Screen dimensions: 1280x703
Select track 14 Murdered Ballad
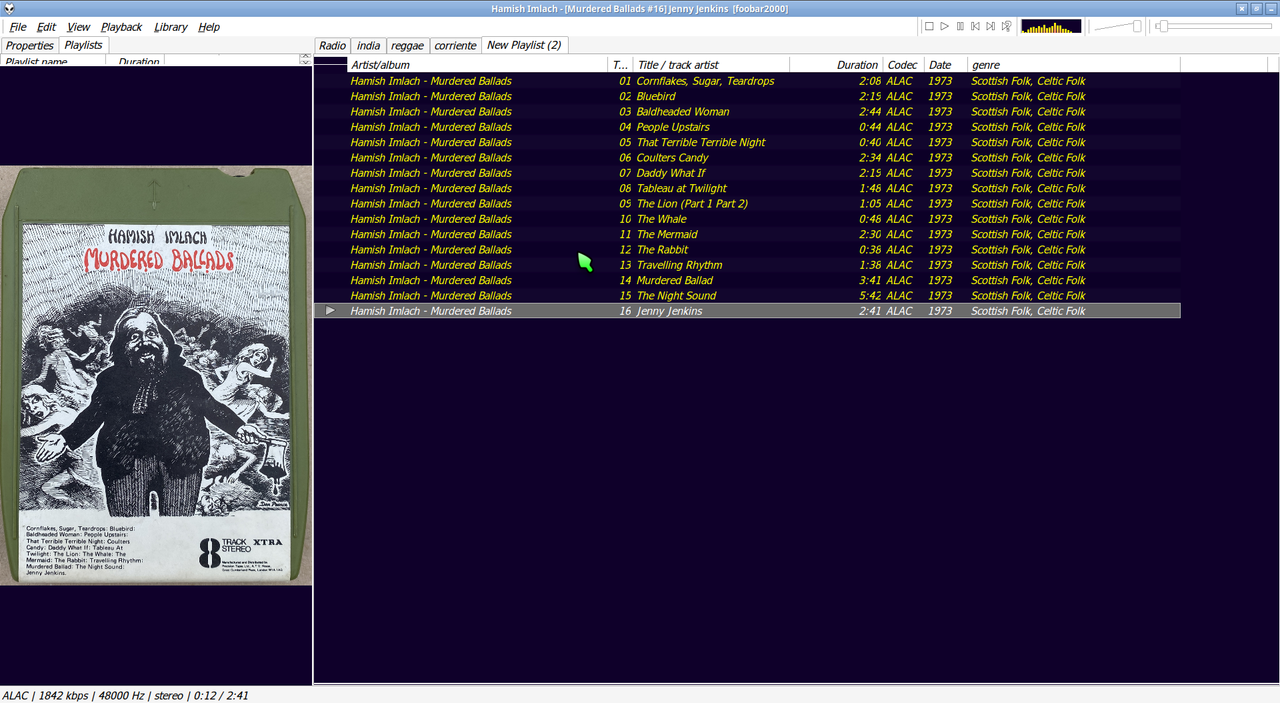click(747, 280)
